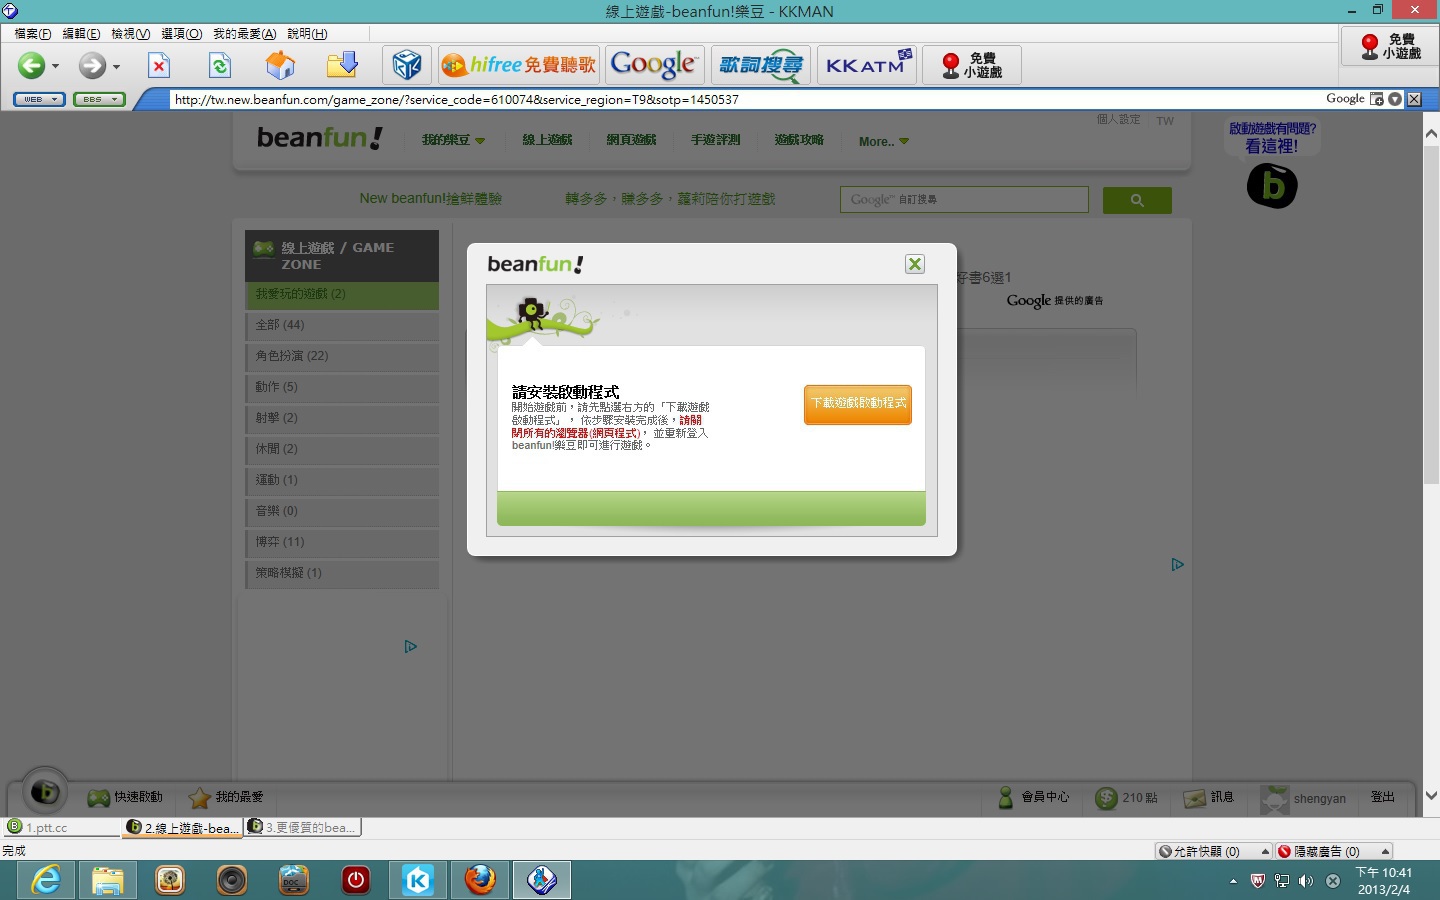Open the 遊戲攻略 navigation link
This screenshot has width=1440, height=900.
(799, 140)
